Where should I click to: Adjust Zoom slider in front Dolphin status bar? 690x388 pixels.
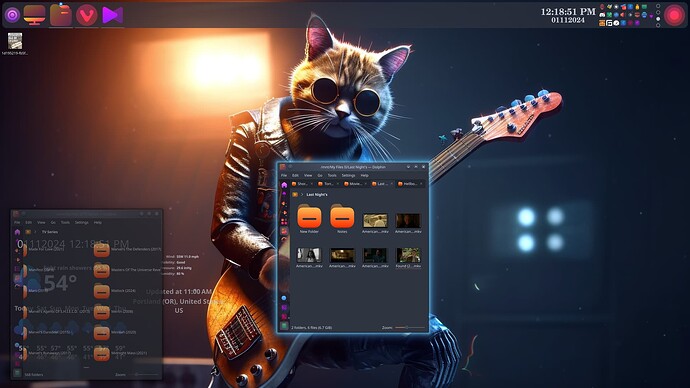pos(410,327)
